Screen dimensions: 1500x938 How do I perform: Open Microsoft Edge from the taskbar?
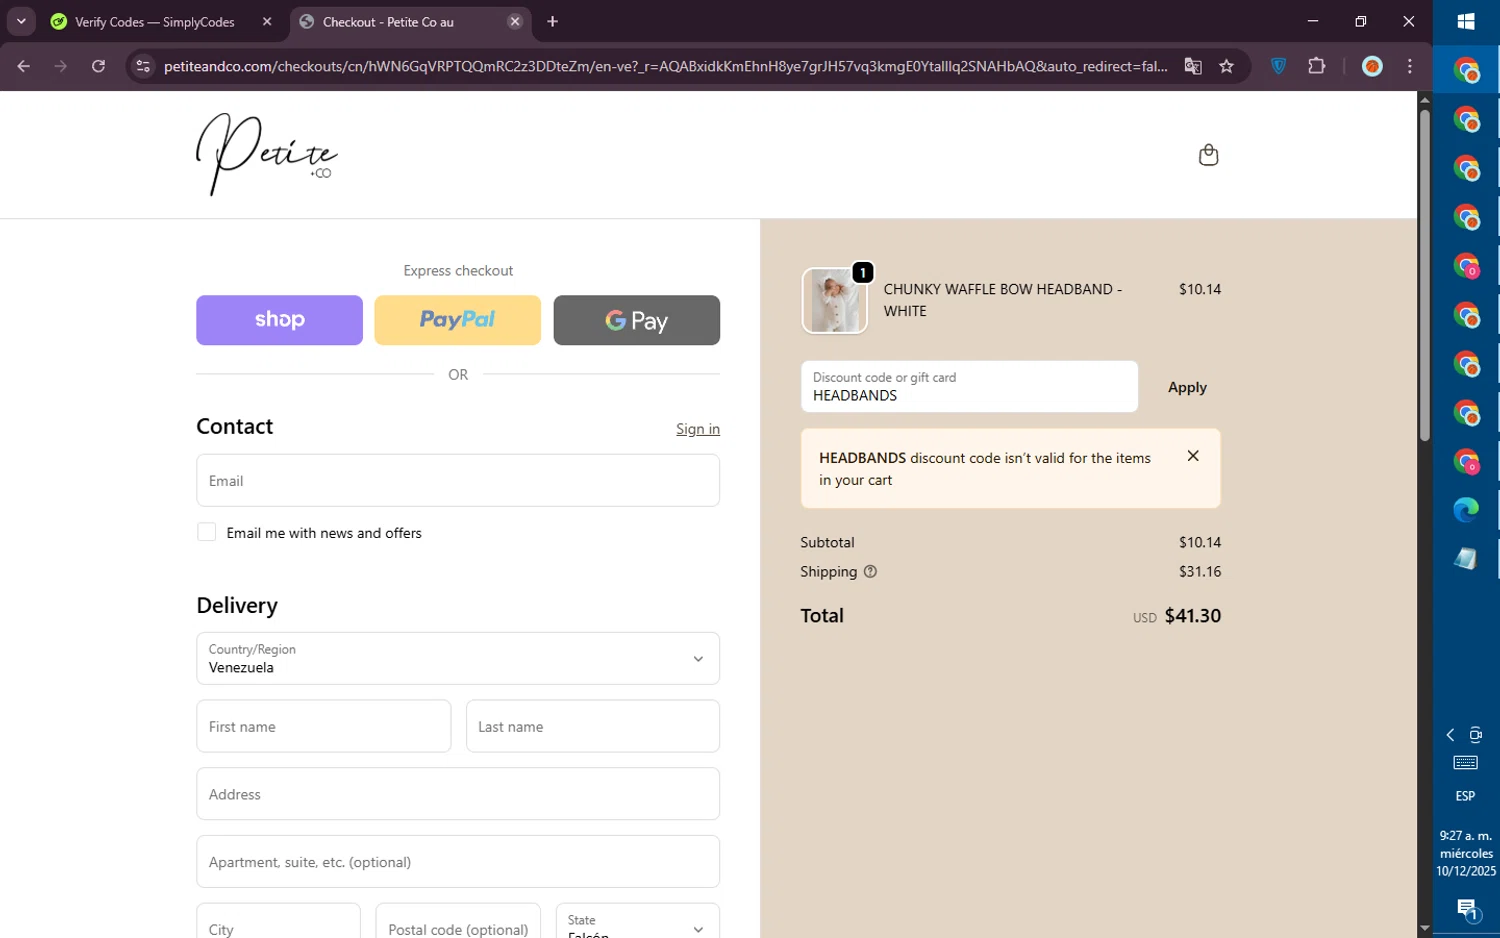(x=1466, y=510)
